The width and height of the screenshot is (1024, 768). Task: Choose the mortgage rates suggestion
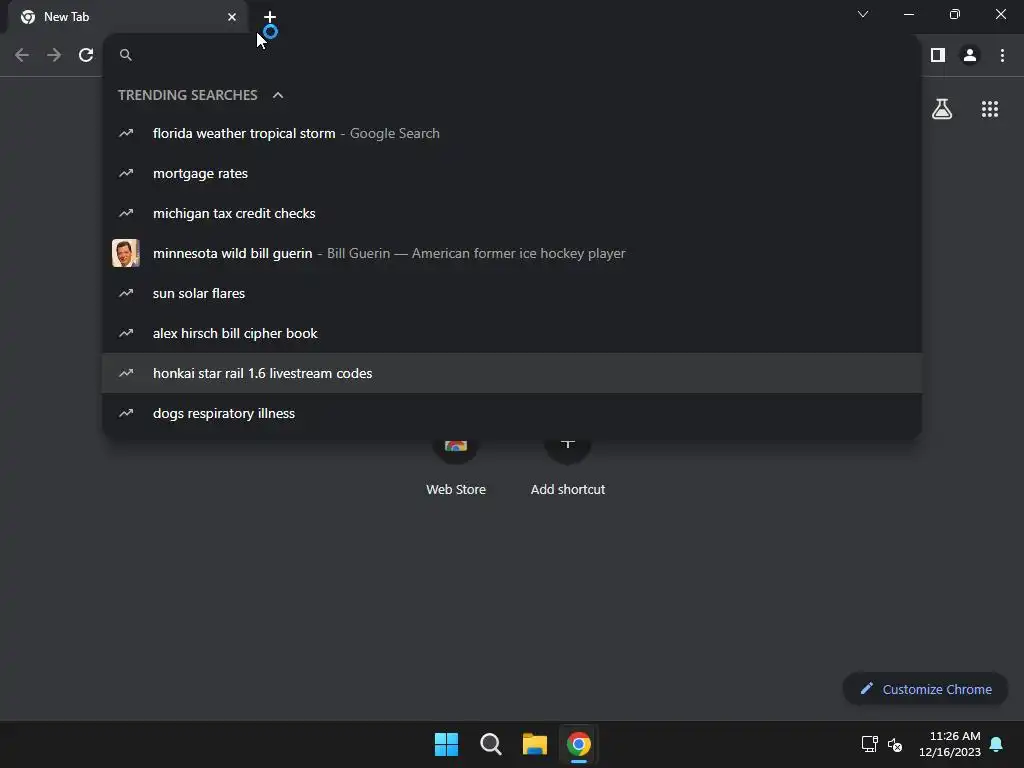point(512,173)
